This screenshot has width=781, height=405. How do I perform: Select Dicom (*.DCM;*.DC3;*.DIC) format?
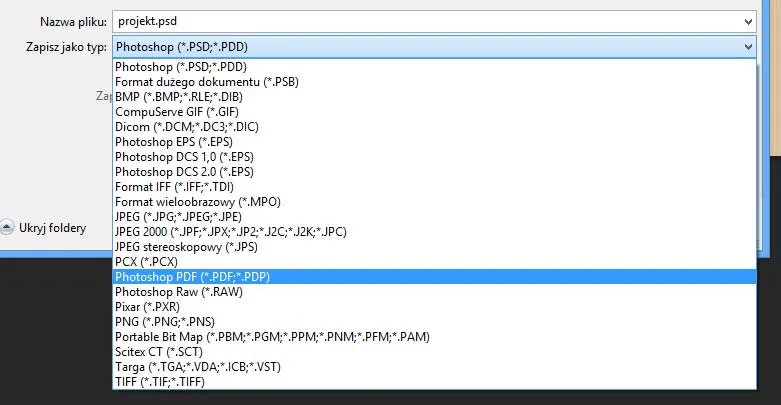pyautogui.click(x=434, y=127)
